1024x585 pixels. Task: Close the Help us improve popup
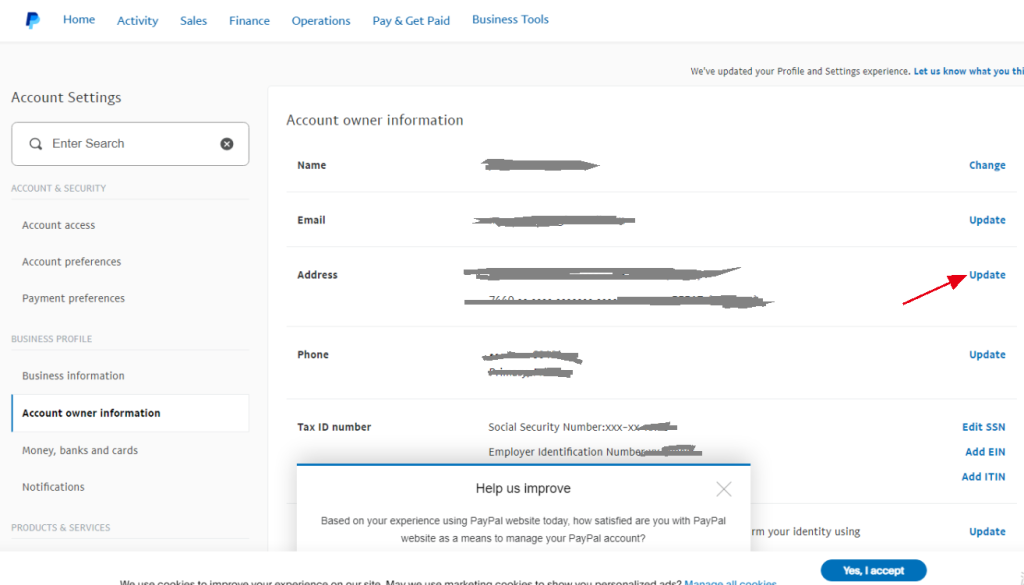click(724, 489)
